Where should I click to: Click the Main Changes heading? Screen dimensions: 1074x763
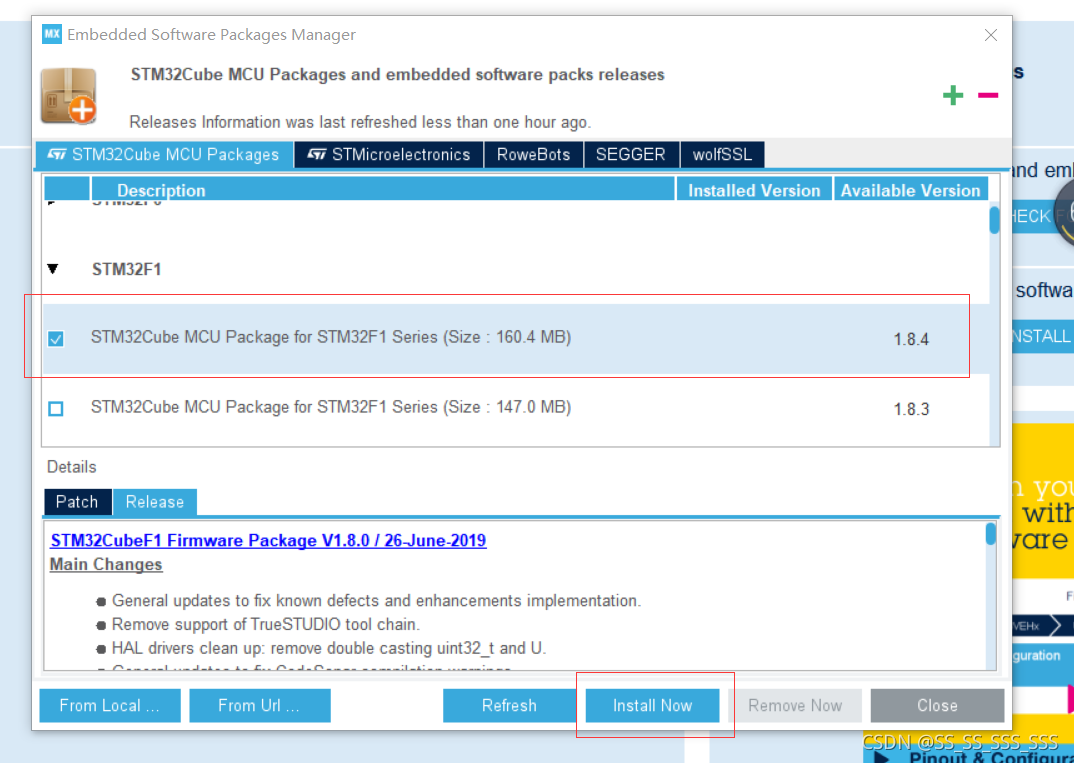coord(106,564)
